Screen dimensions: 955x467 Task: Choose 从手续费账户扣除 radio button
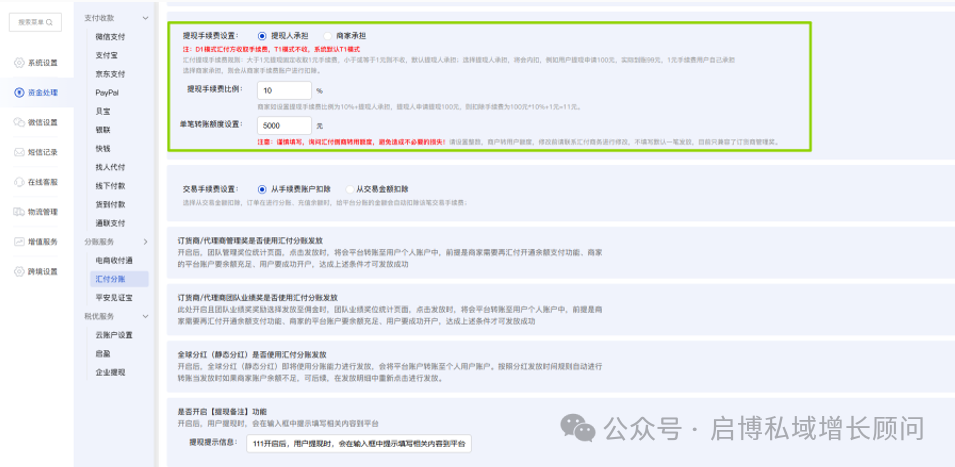(262, 188)
